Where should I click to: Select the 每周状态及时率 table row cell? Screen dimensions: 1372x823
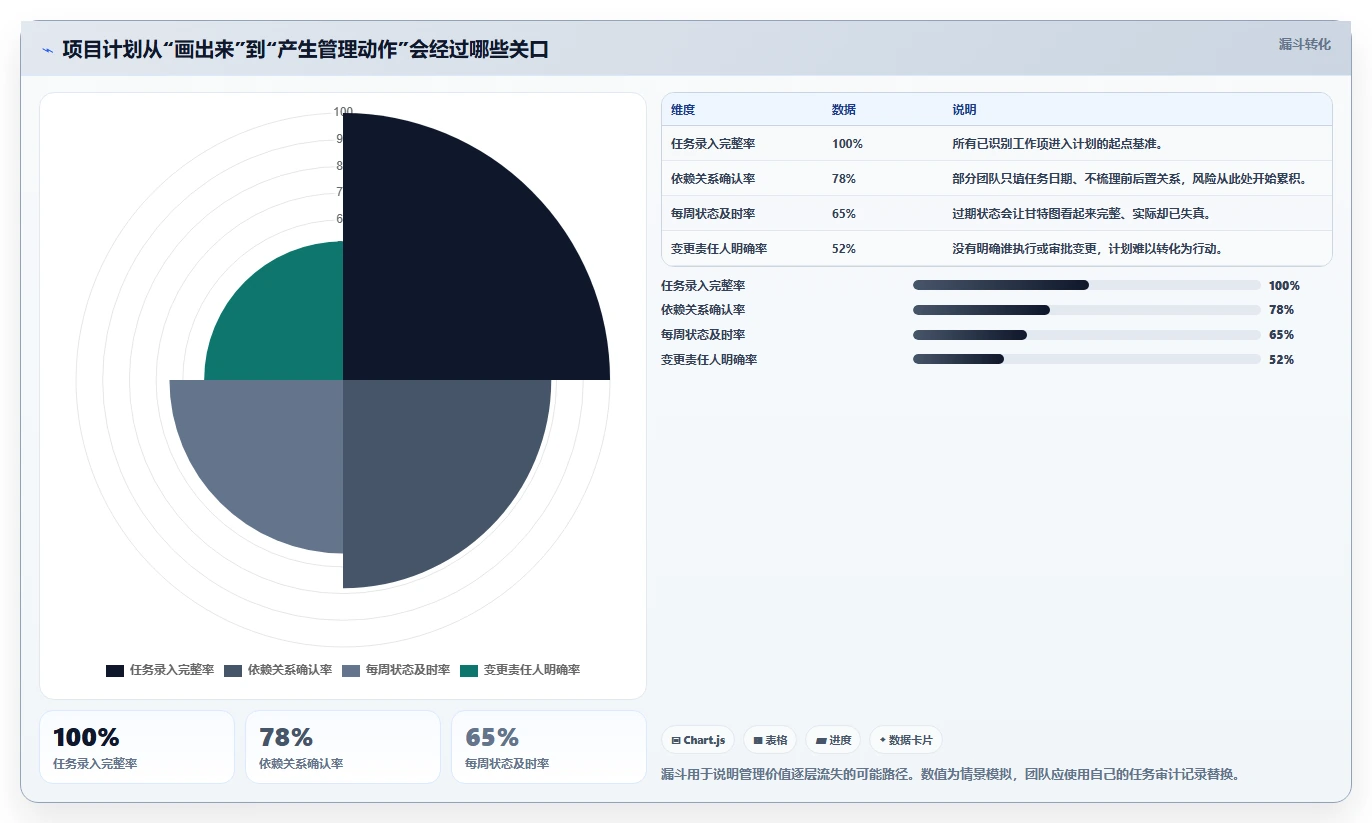tap(713, 214)
